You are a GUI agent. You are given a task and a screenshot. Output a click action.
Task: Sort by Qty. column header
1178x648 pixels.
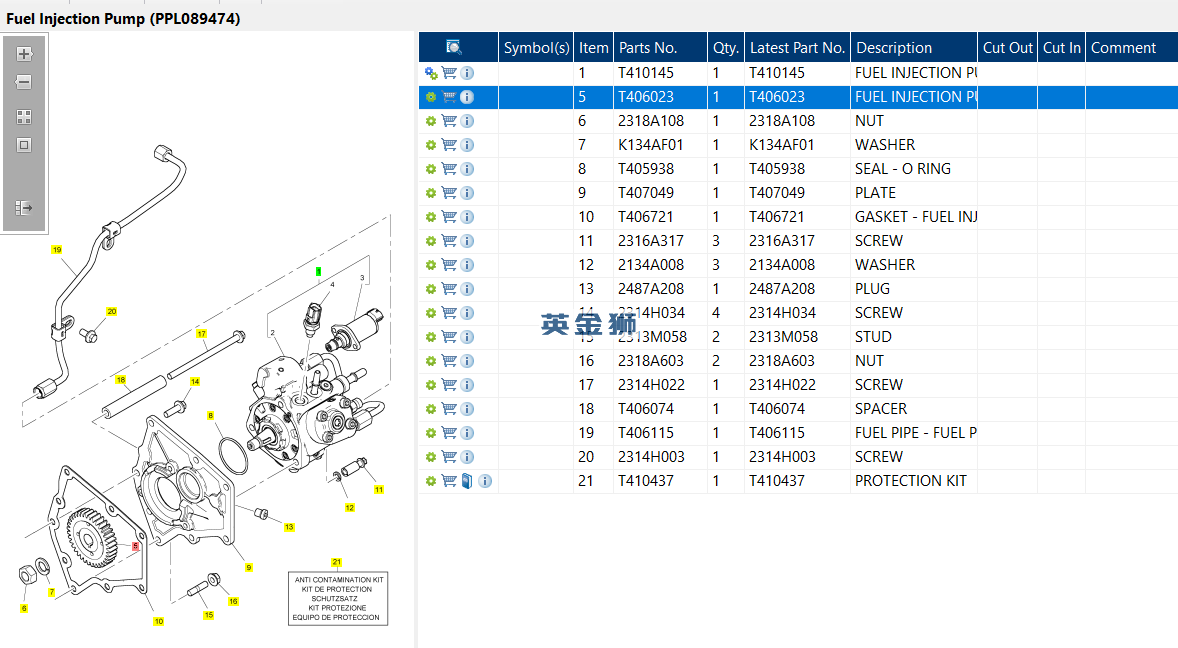[726, 47]
